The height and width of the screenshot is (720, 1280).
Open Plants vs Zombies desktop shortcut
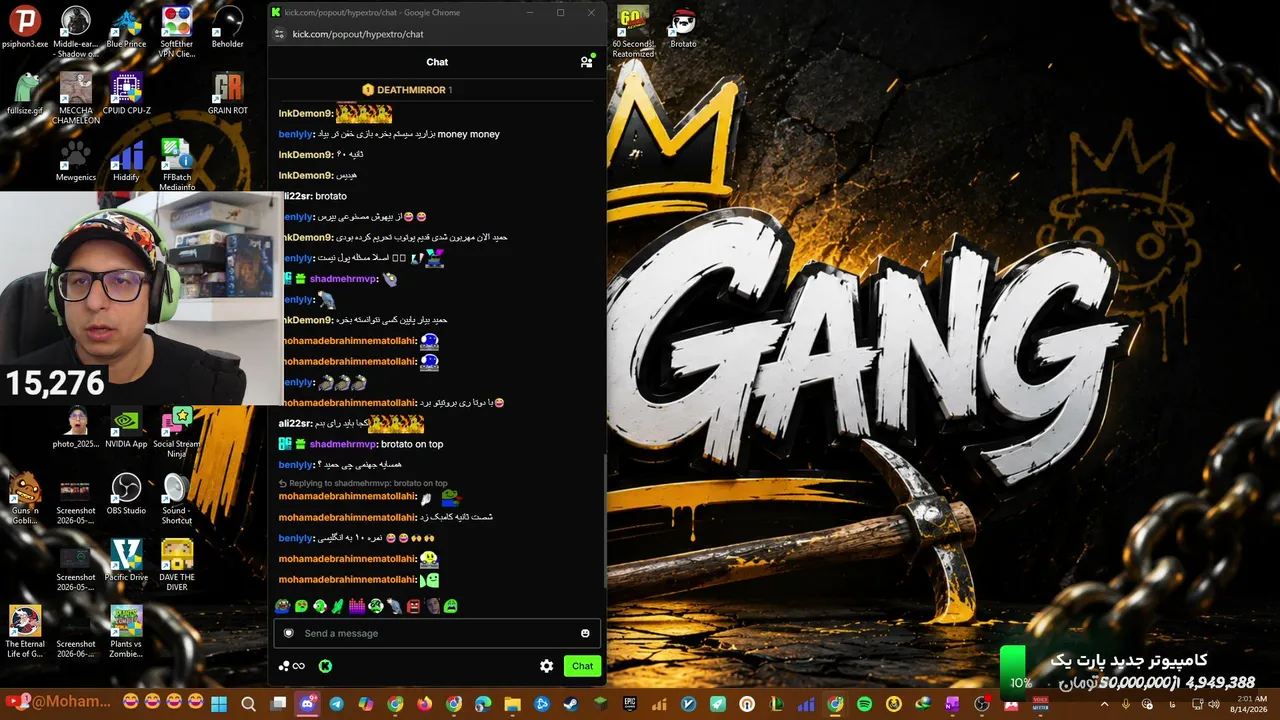tap(126, 632)
